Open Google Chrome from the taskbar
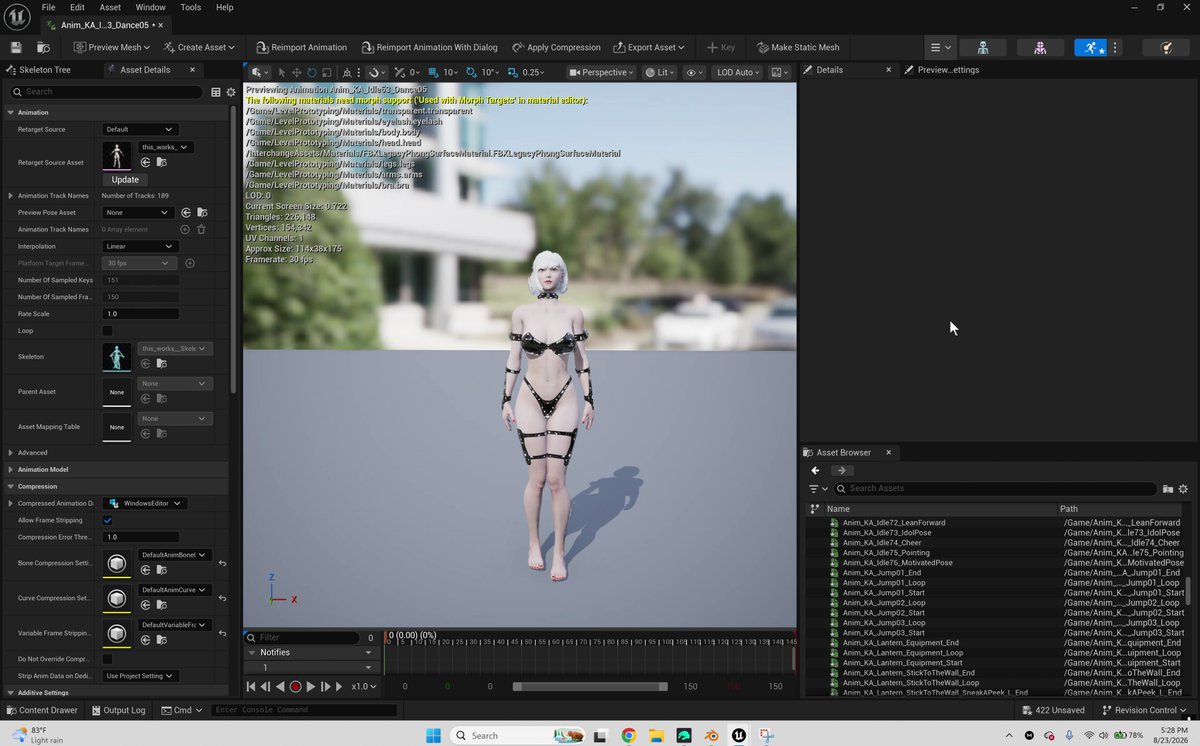This screenshot has width=1200, height=746. (628, 736)
